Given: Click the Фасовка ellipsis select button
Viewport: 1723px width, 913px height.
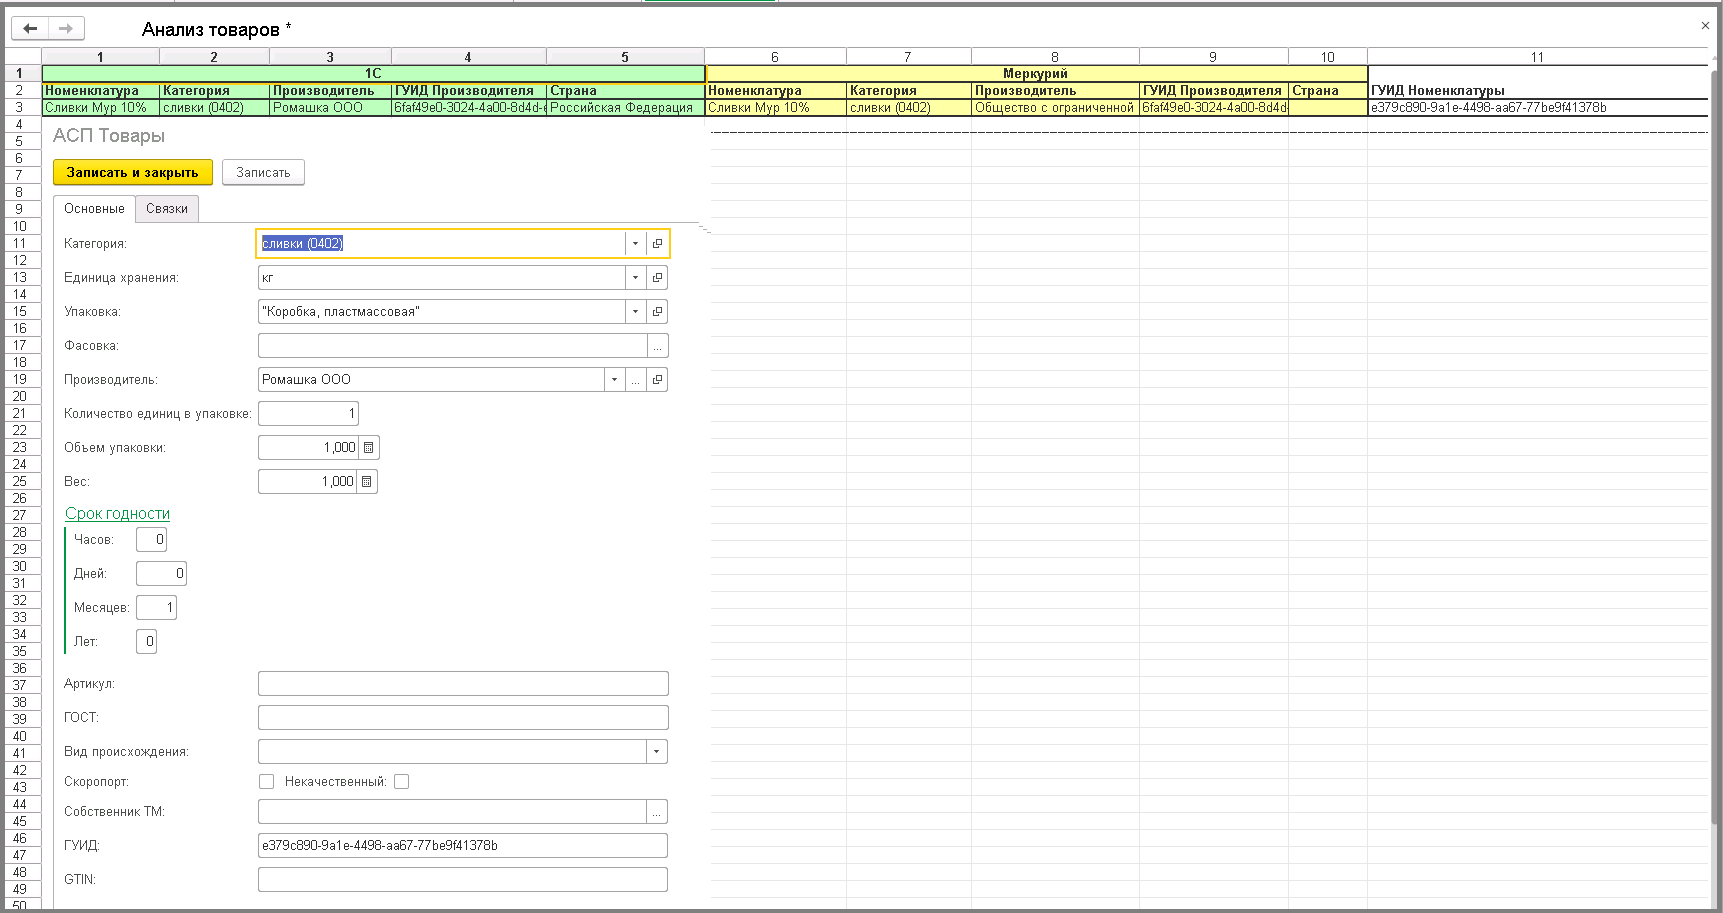Looking at the screenshot, I should [x=657, y=345].
